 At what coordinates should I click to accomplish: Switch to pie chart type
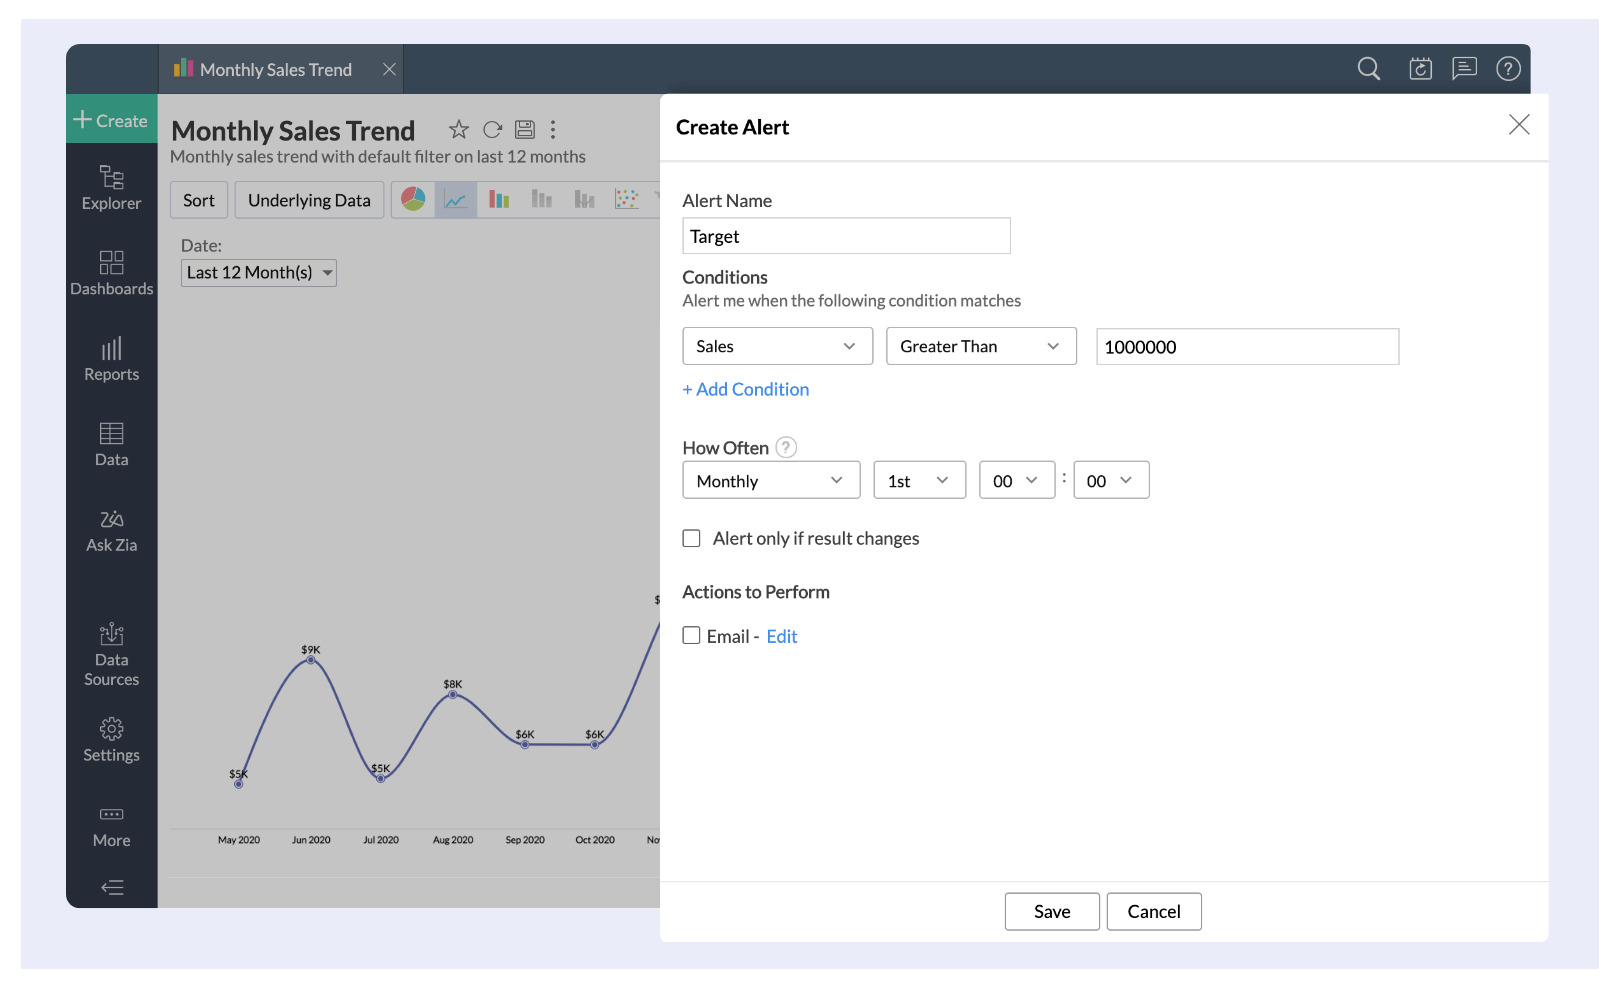(x=413, y=199)
